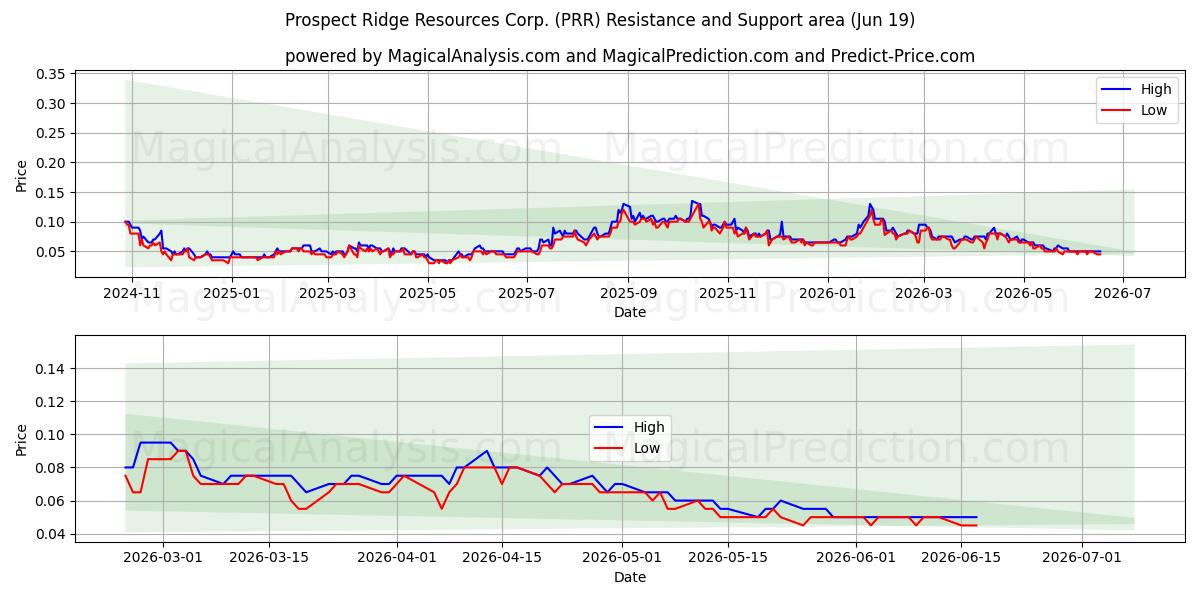Click the 0.10 tick on the top chart

point(50,222)
